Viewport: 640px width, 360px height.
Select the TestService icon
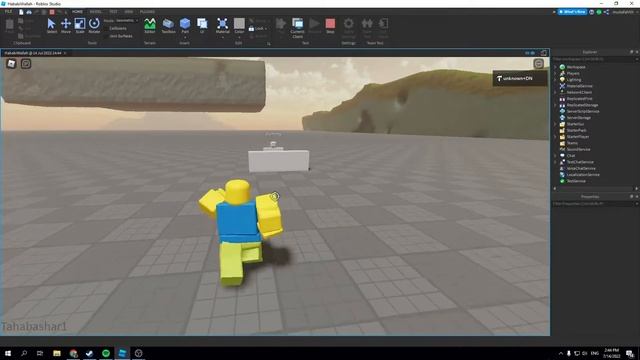tap(562, 181)
